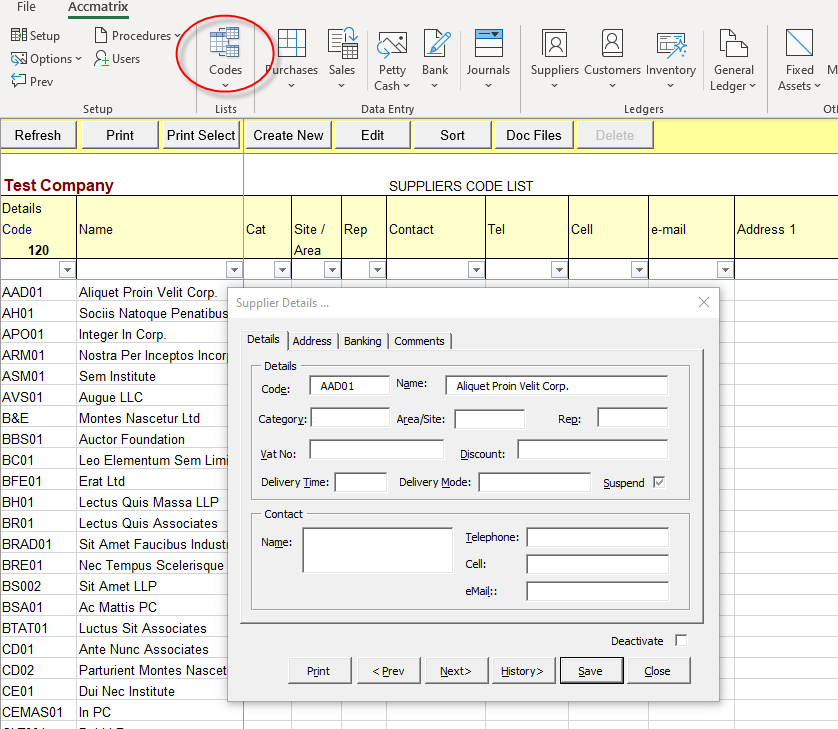The width and height of the screenshot is (838, 729).
Task: Click the Create New button
Action: point(288,135)
